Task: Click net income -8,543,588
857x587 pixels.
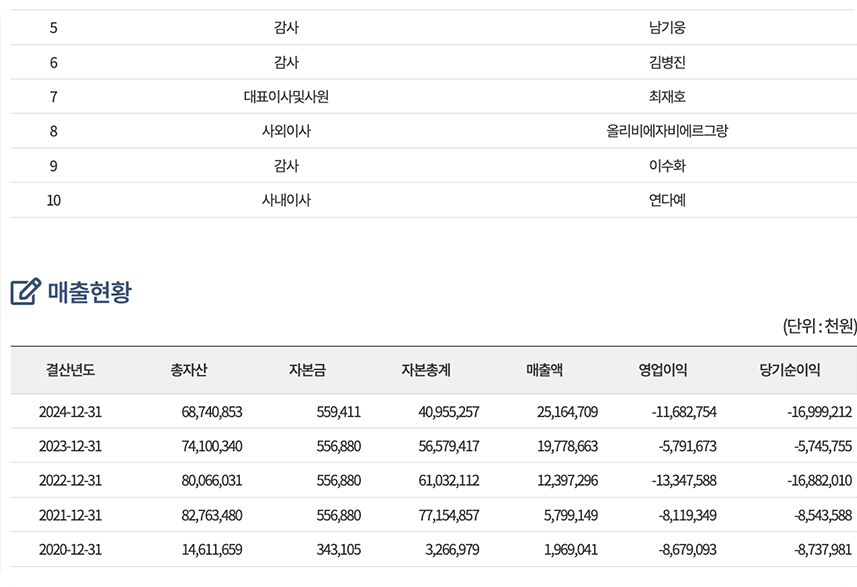Action: pyautogui.click(x=823, y=515)
